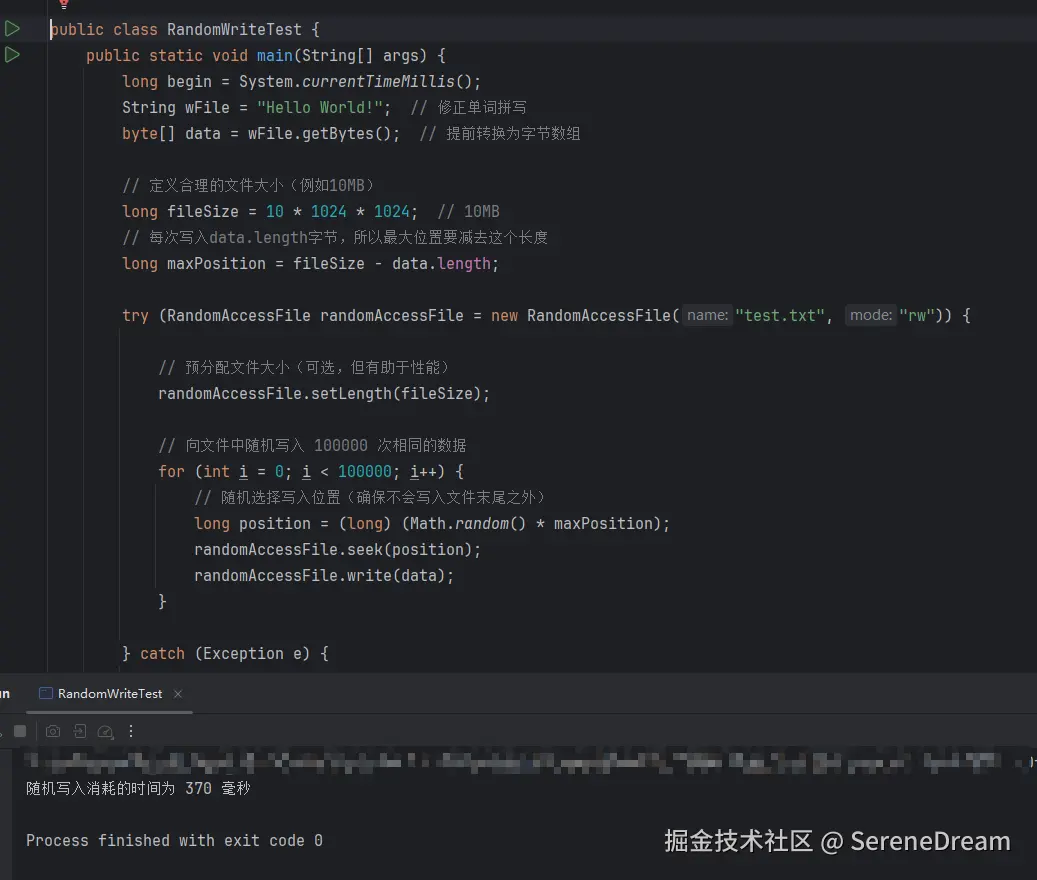Click the catch (Exception e) line
This screenshot has width=1037, height=880.
225,653
